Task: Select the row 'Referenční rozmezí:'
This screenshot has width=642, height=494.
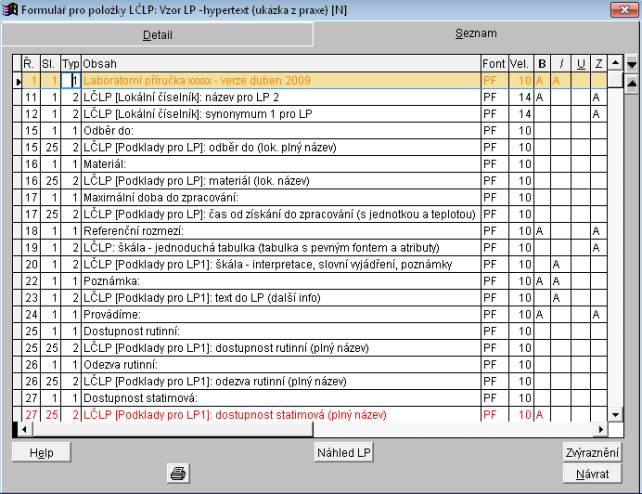Action: tap(281, 229)
